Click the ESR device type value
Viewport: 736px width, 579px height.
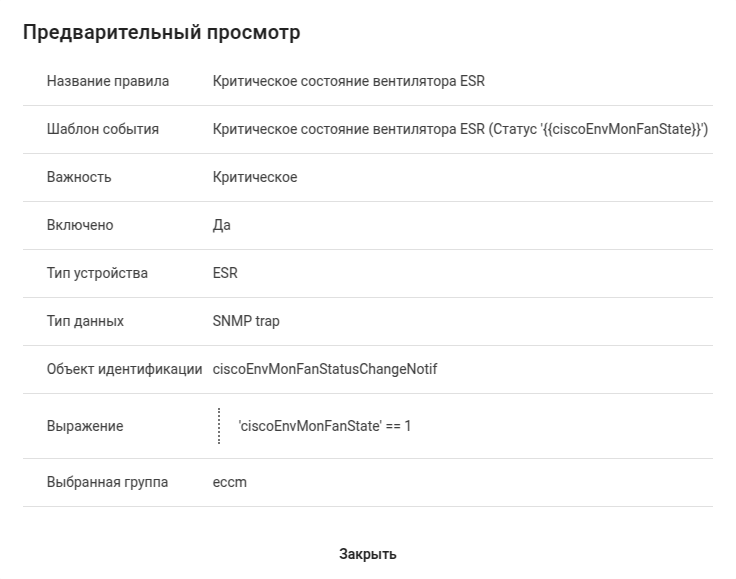coord(225,273)
